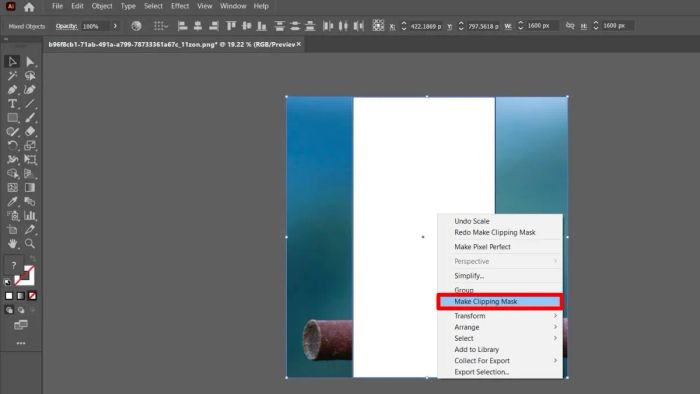Choose the Shape Builder tool
Image resolution: width=700 pixels, height=394 pixels.
tap(12, 174)
